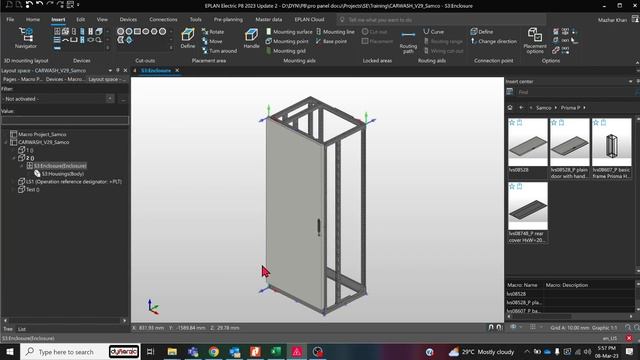The width and height of the screenshot is (640, 360).
Task: Click the Windows Start button
Action: pos(9,351)
